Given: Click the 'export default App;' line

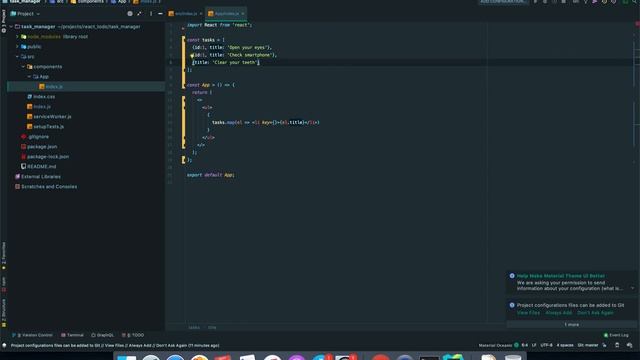Looking at the screenshot, I should point(211,175).
